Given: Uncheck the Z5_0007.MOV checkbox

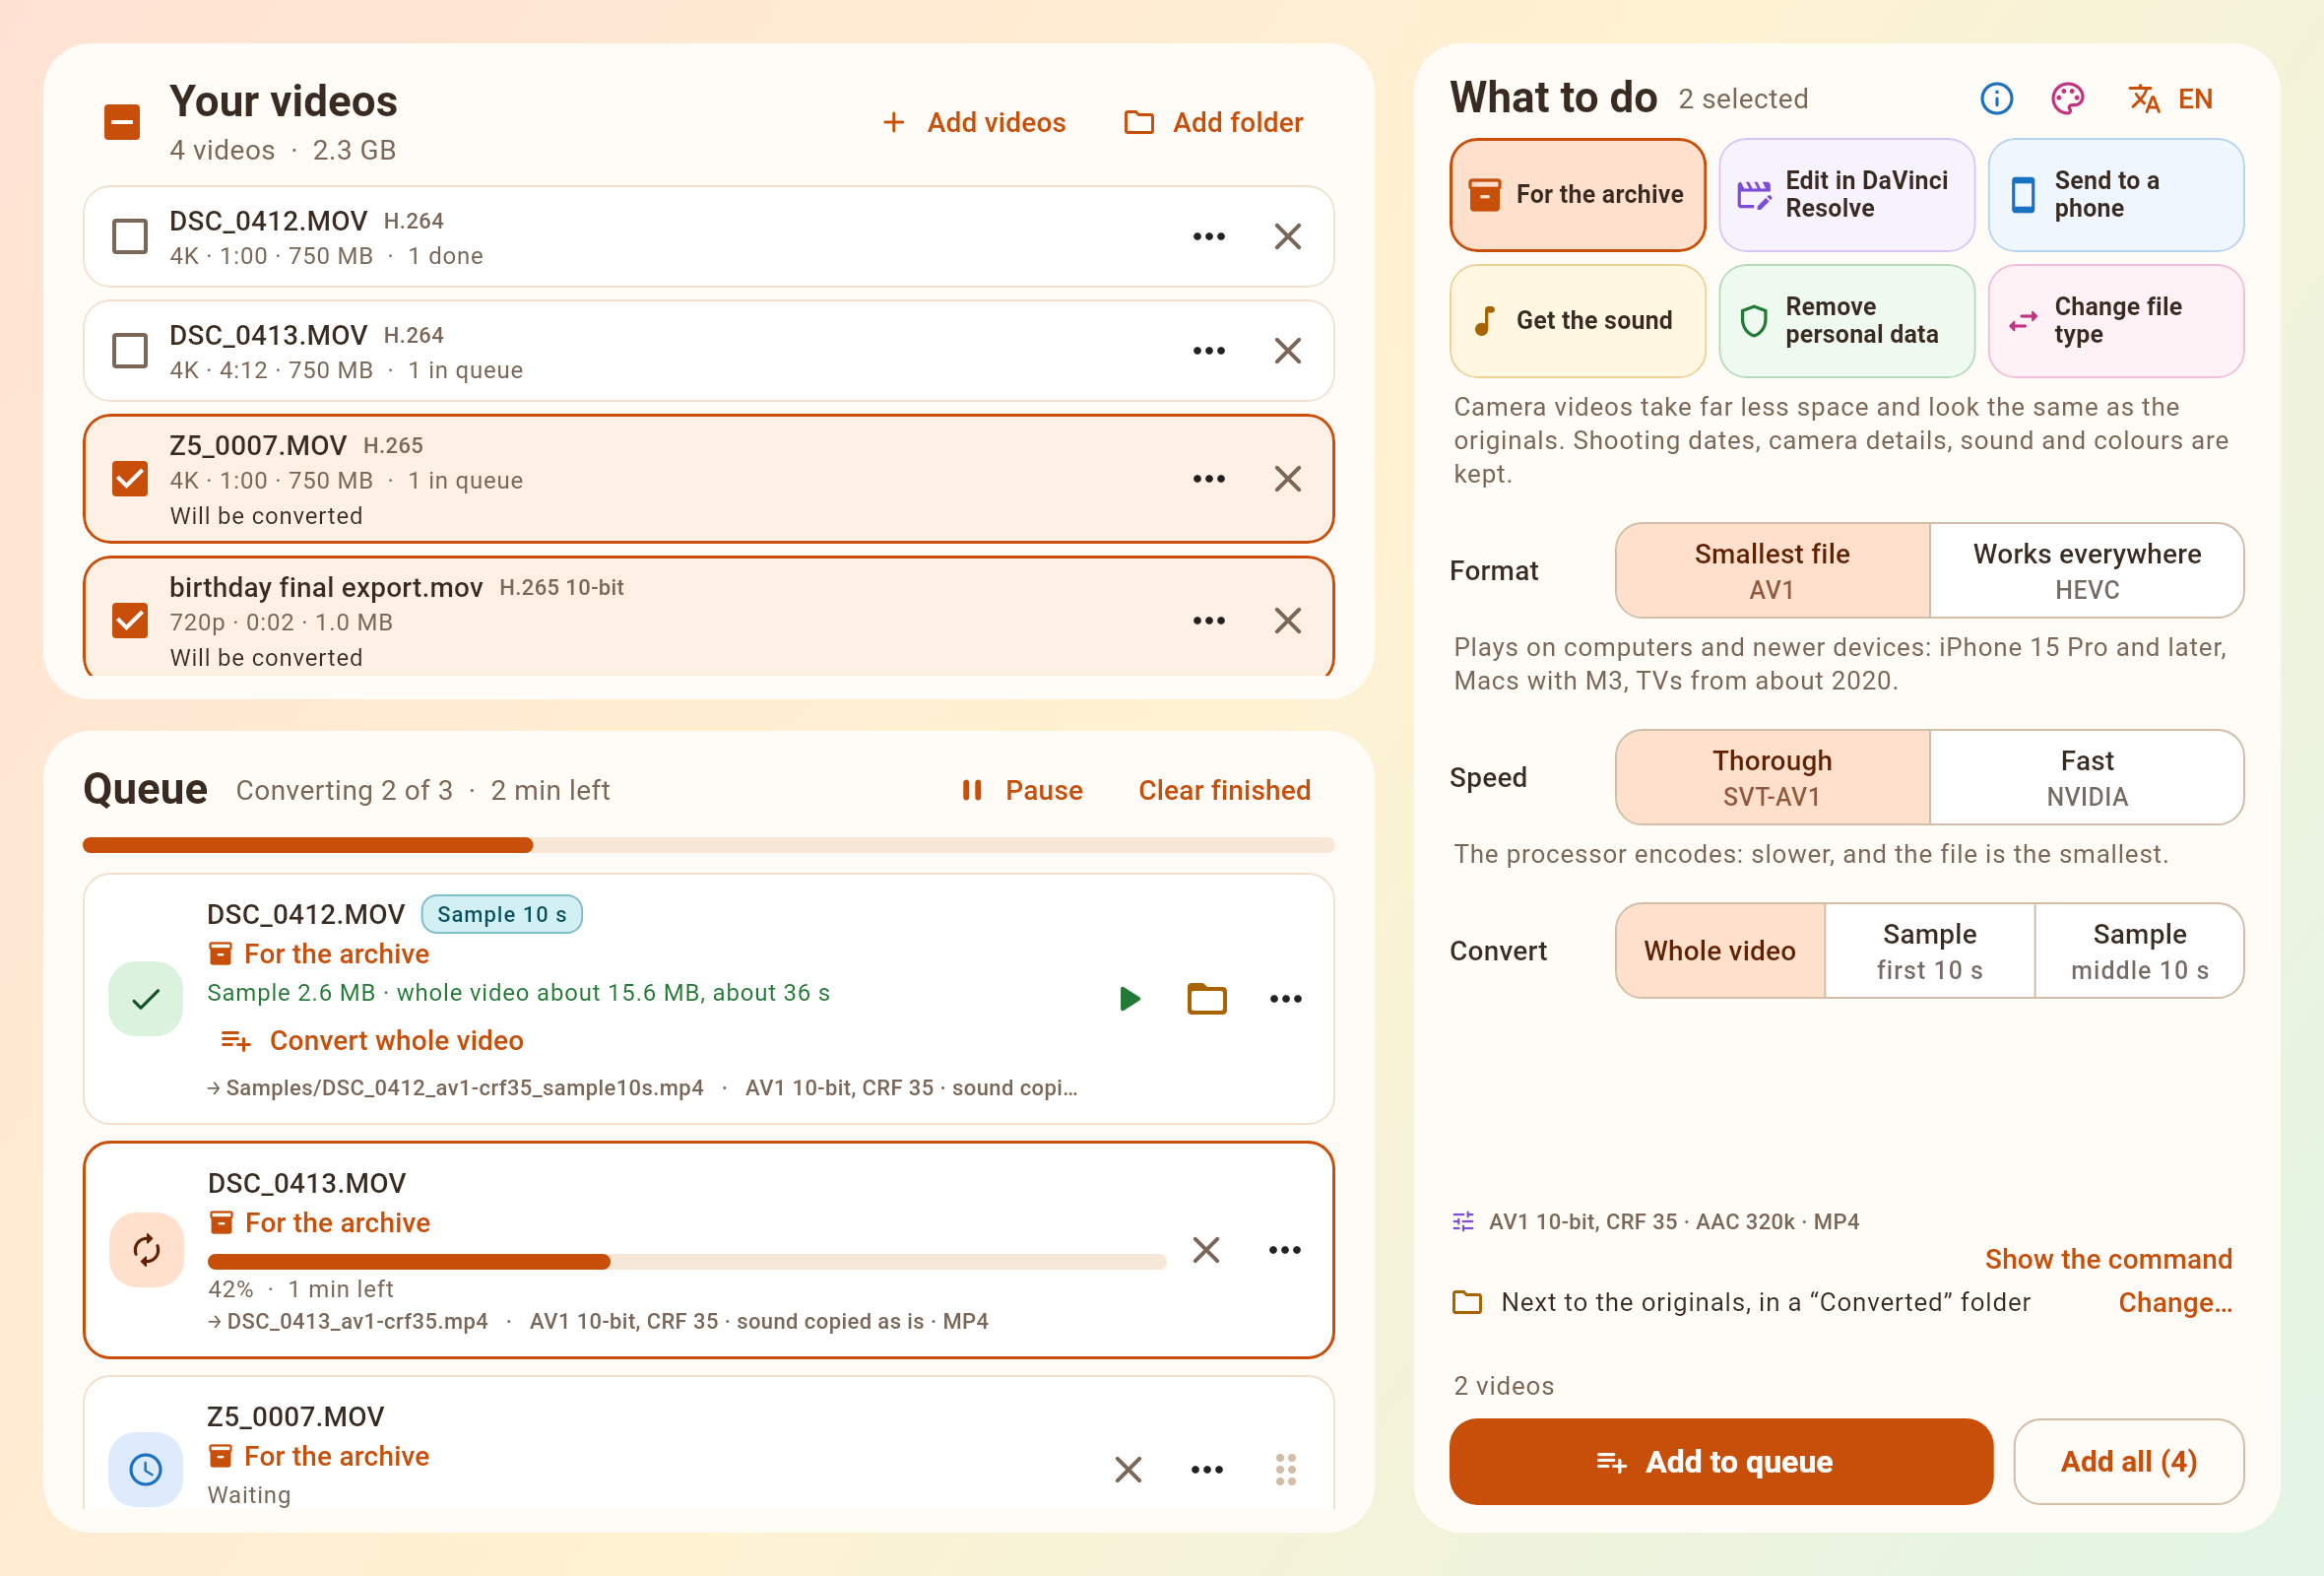Looking at the screenshot, I should pos(130,478).
